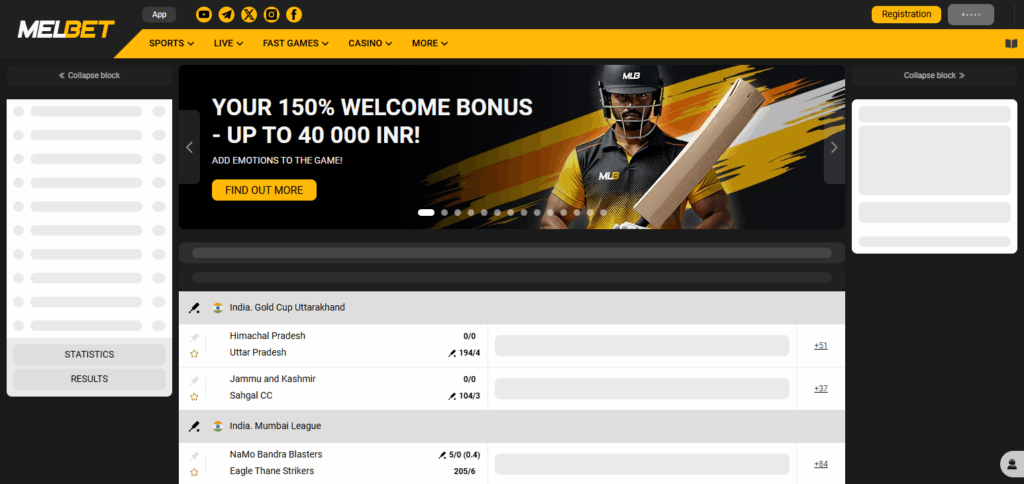Open the LIVE menu item

pos(229,44)
